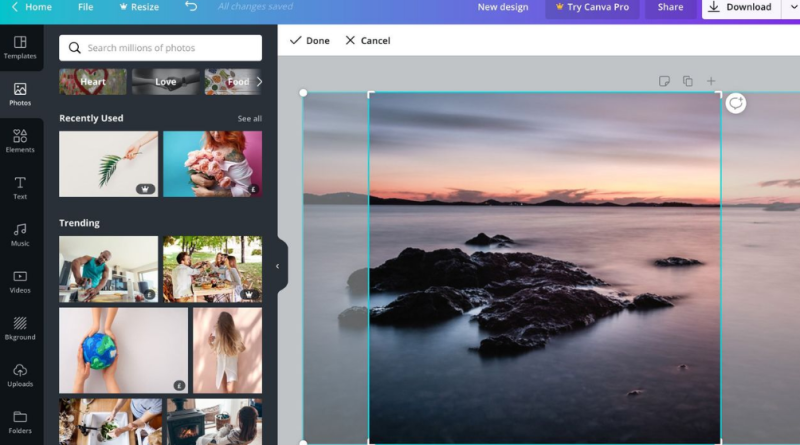Image resolution: width=800 pixels, height=445 pixels.
Task: Open the Templates sidebar panel
Action: 20,47
